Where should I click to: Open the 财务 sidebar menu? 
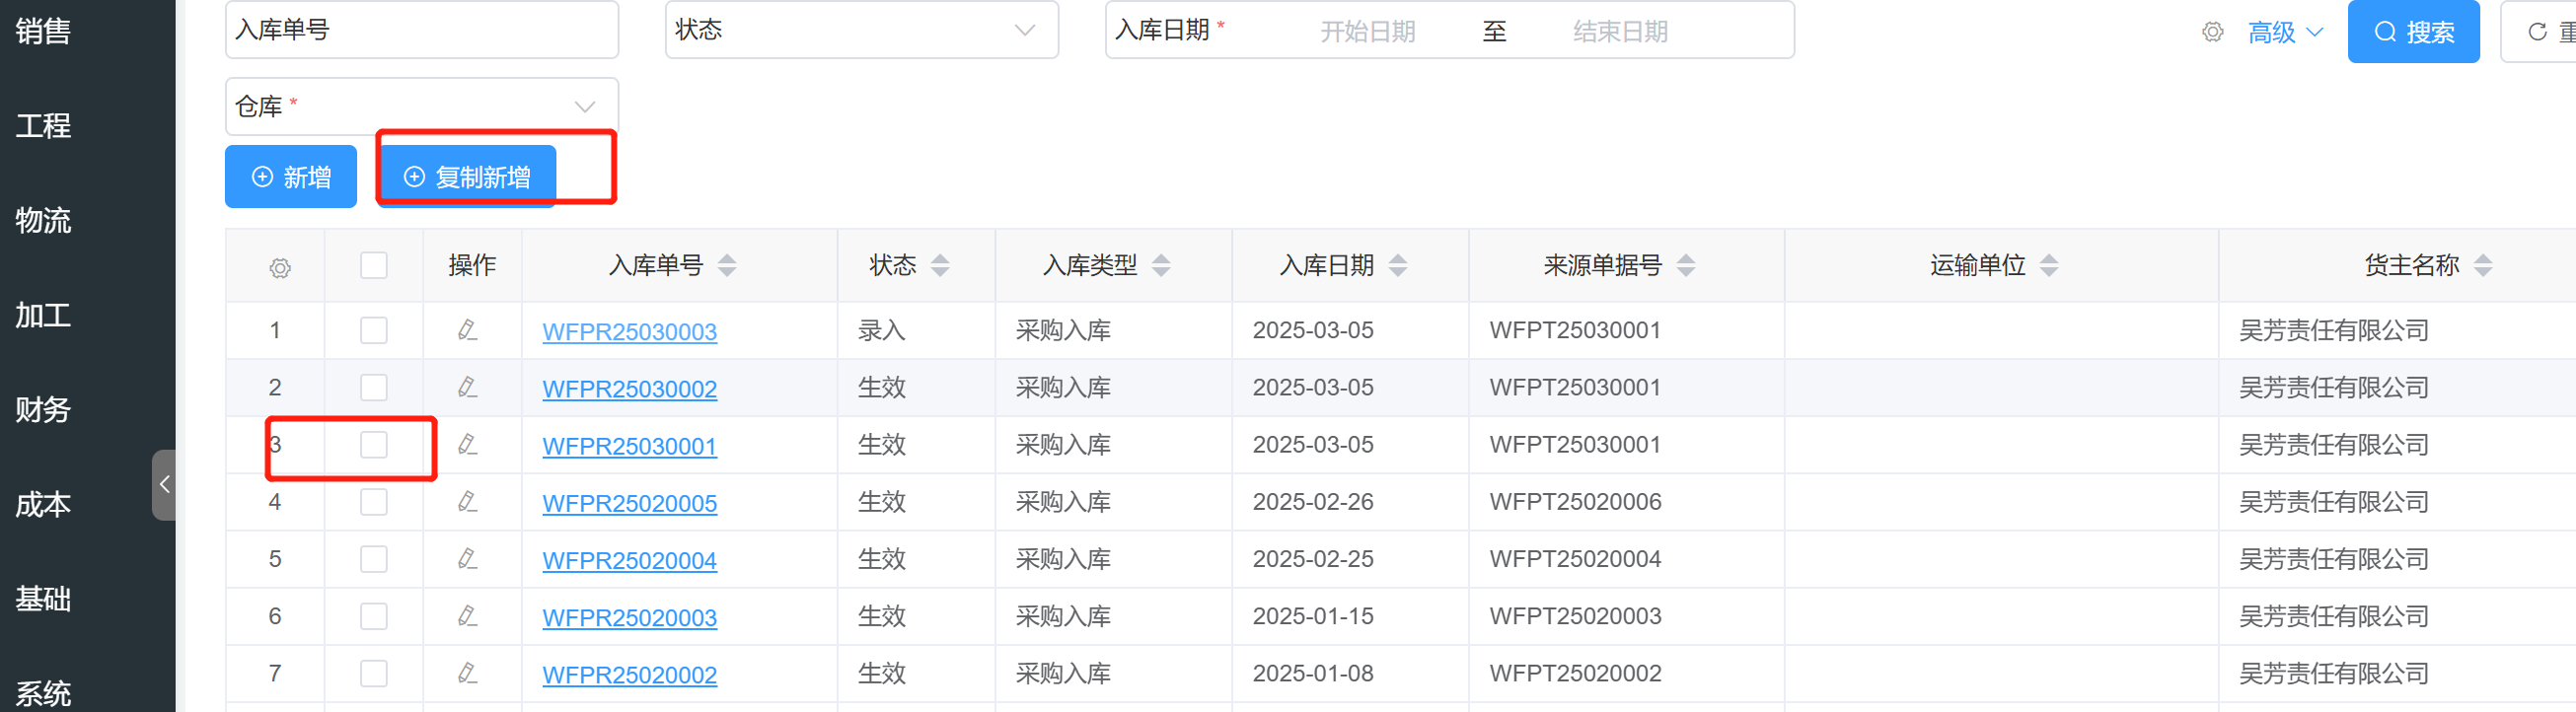(x=43, y=409)
